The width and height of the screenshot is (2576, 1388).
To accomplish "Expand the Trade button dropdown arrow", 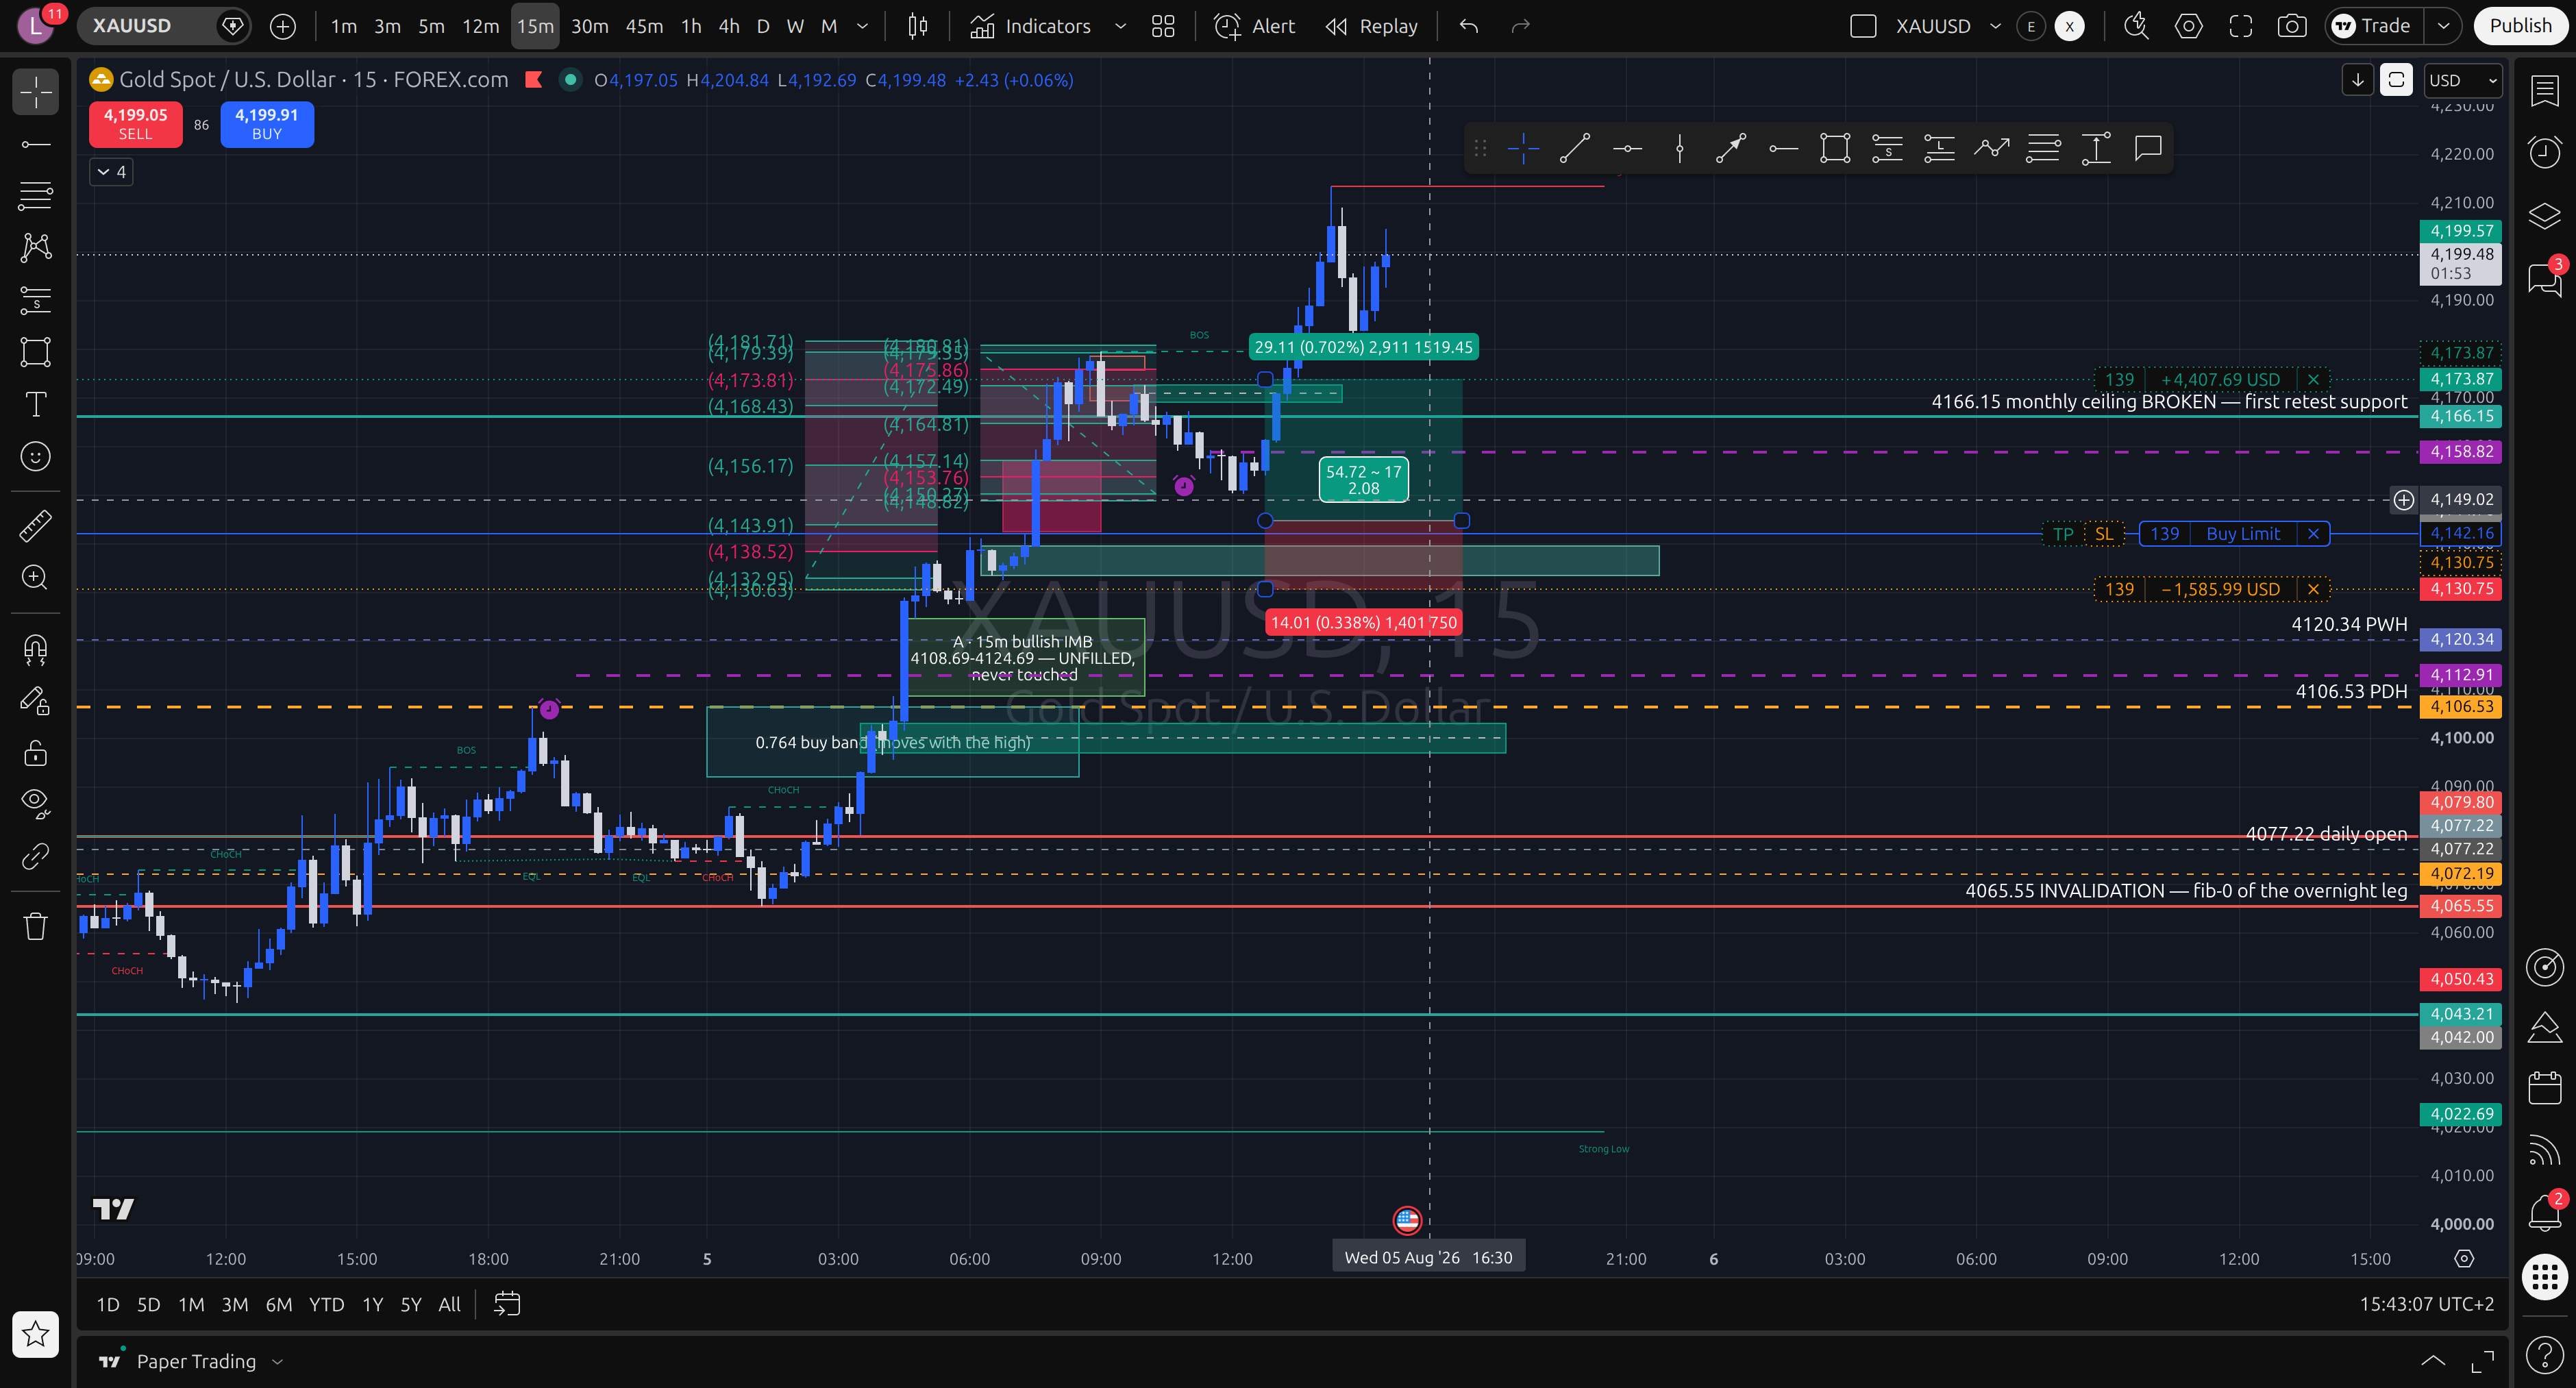I will [x=2443, y=26].
